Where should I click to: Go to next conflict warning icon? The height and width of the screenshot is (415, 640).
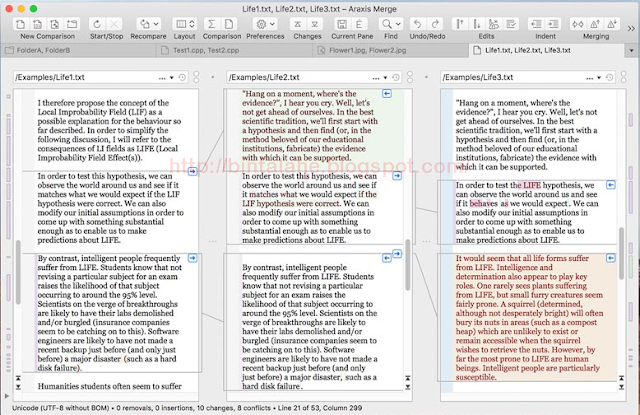tap(612, 24)
